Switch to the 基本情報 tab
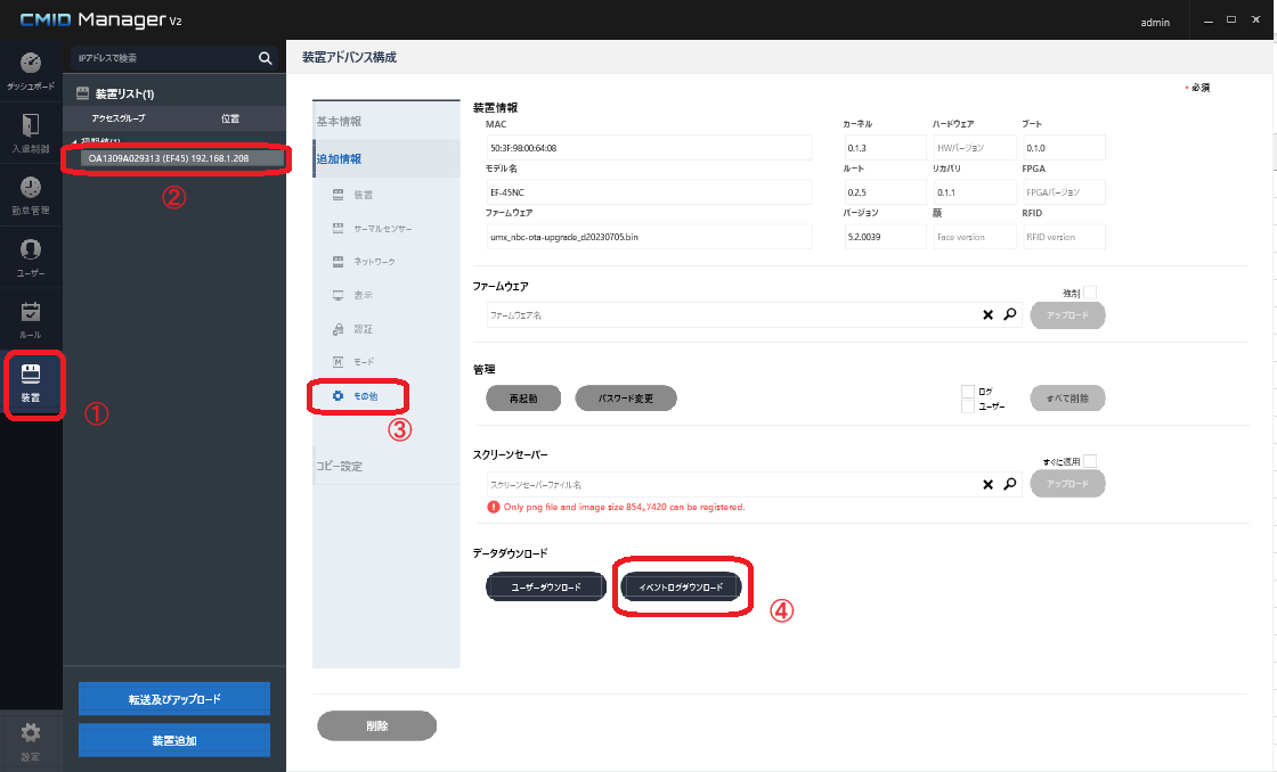 click(386, 121)
